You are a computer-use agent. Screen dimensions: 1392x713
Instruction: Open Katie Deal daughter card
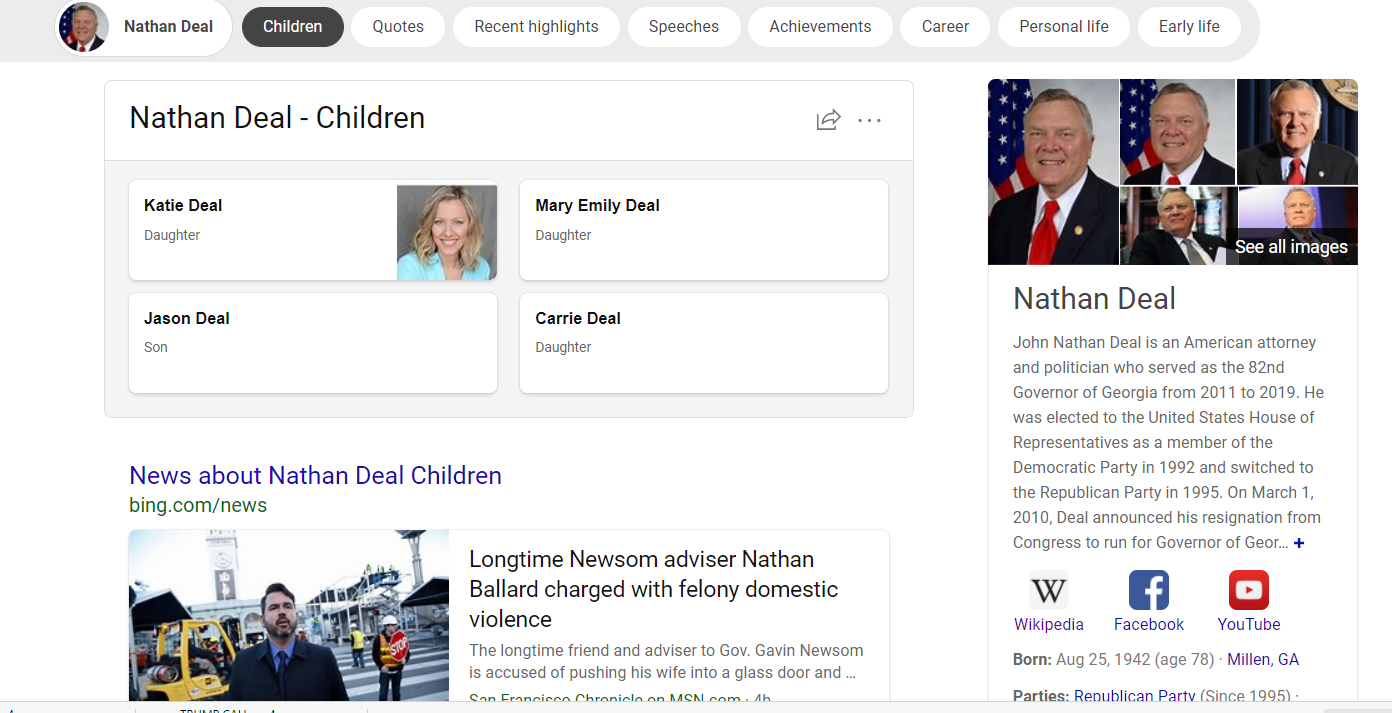[313, 230]
